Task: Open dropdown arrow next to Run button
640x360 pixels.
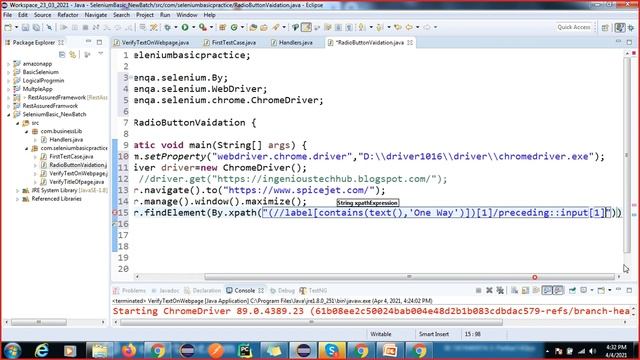Action: point(193,27)
